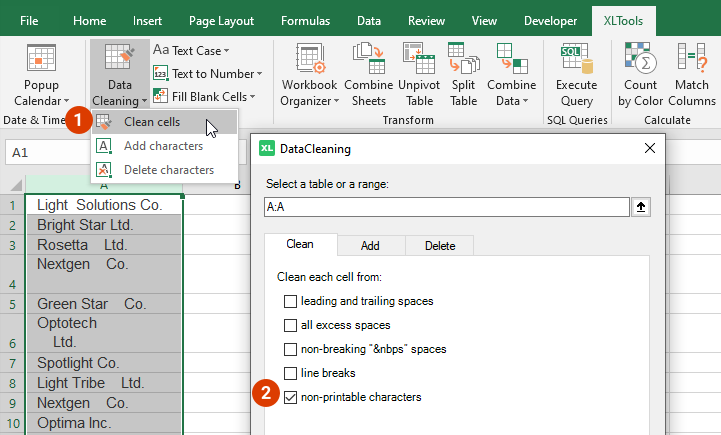Screen dimensions: 721x435
Task: Click the Data Cleaning icon
Action: click(120, 57)
